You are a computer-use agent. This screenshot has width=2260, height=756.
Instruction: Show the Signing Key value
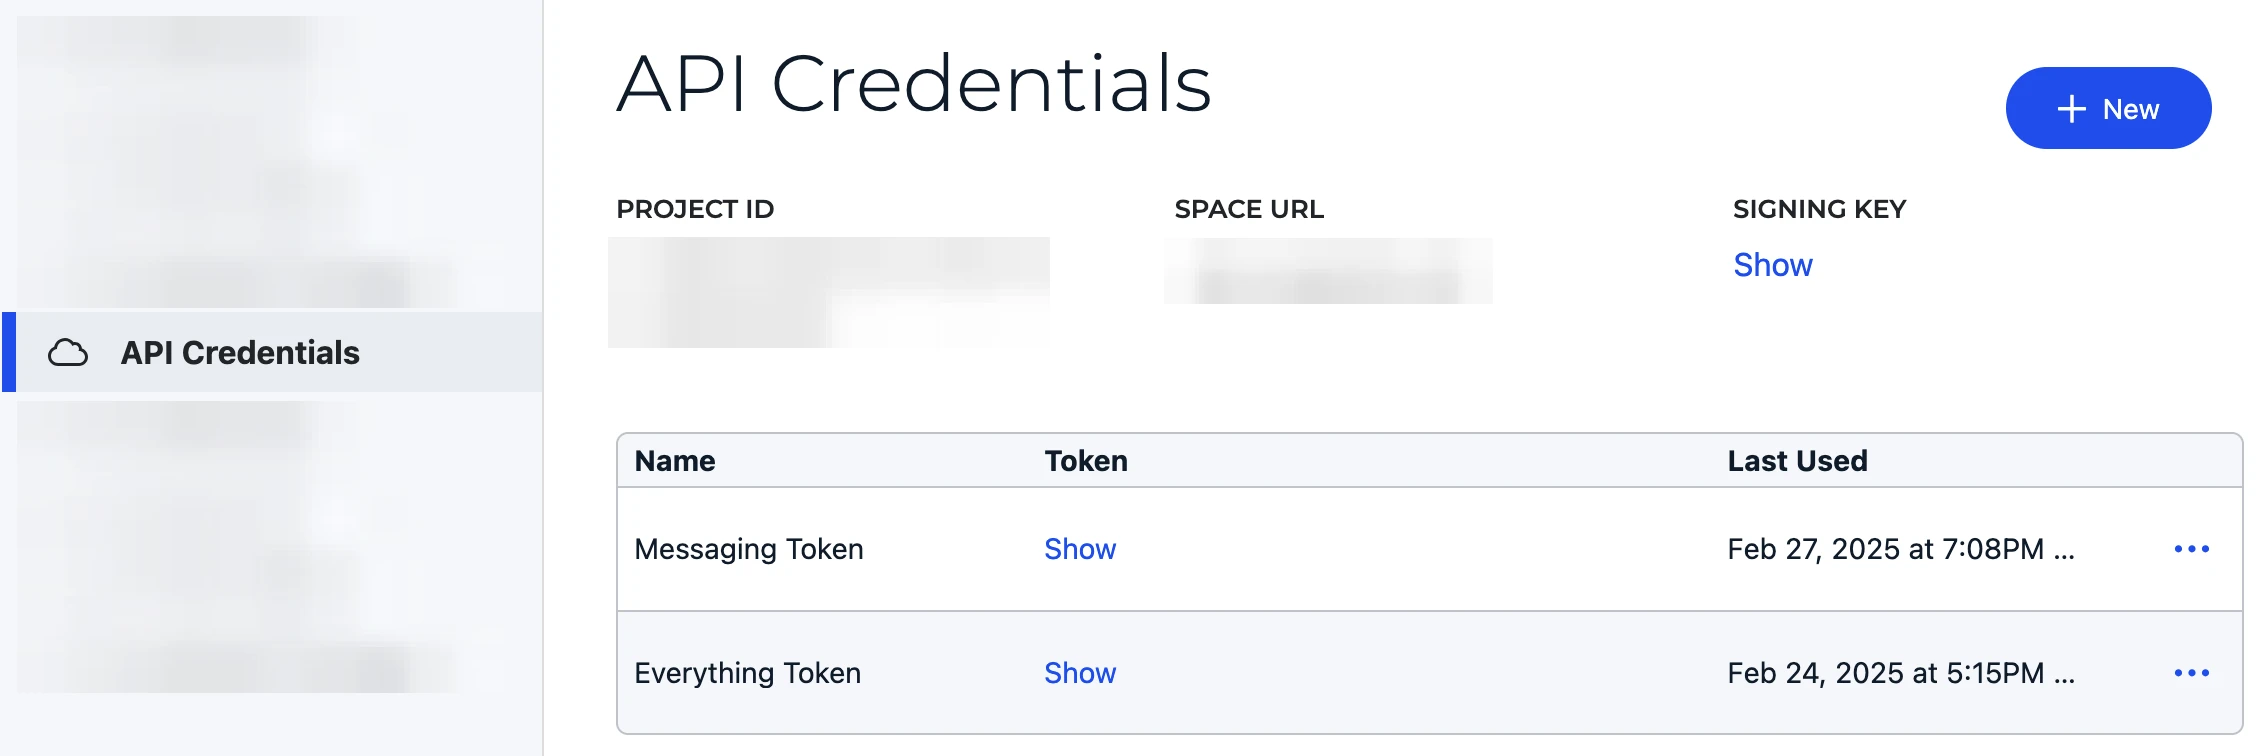[x=1772, y=265]
